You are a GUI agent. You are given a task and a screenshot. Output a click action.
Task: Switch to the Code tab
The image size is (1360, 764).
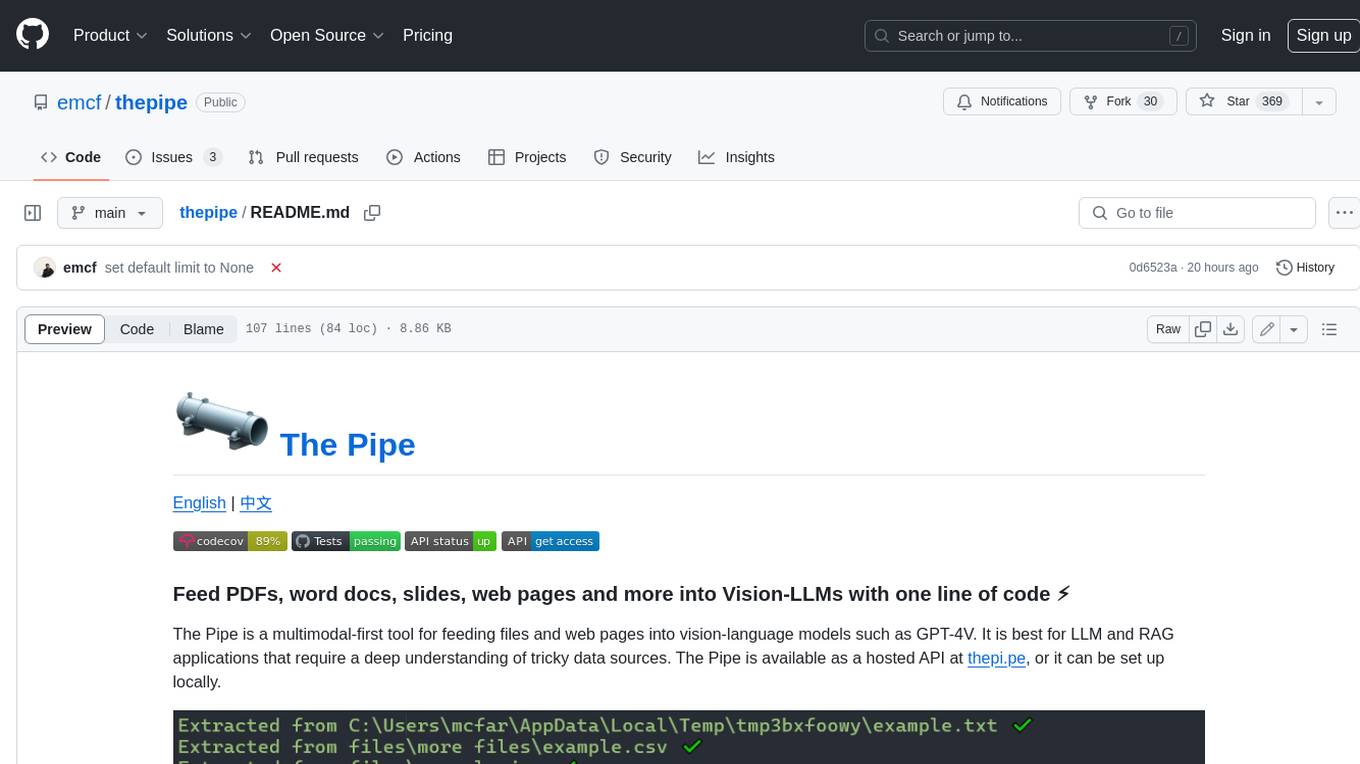tap(71, 157)
